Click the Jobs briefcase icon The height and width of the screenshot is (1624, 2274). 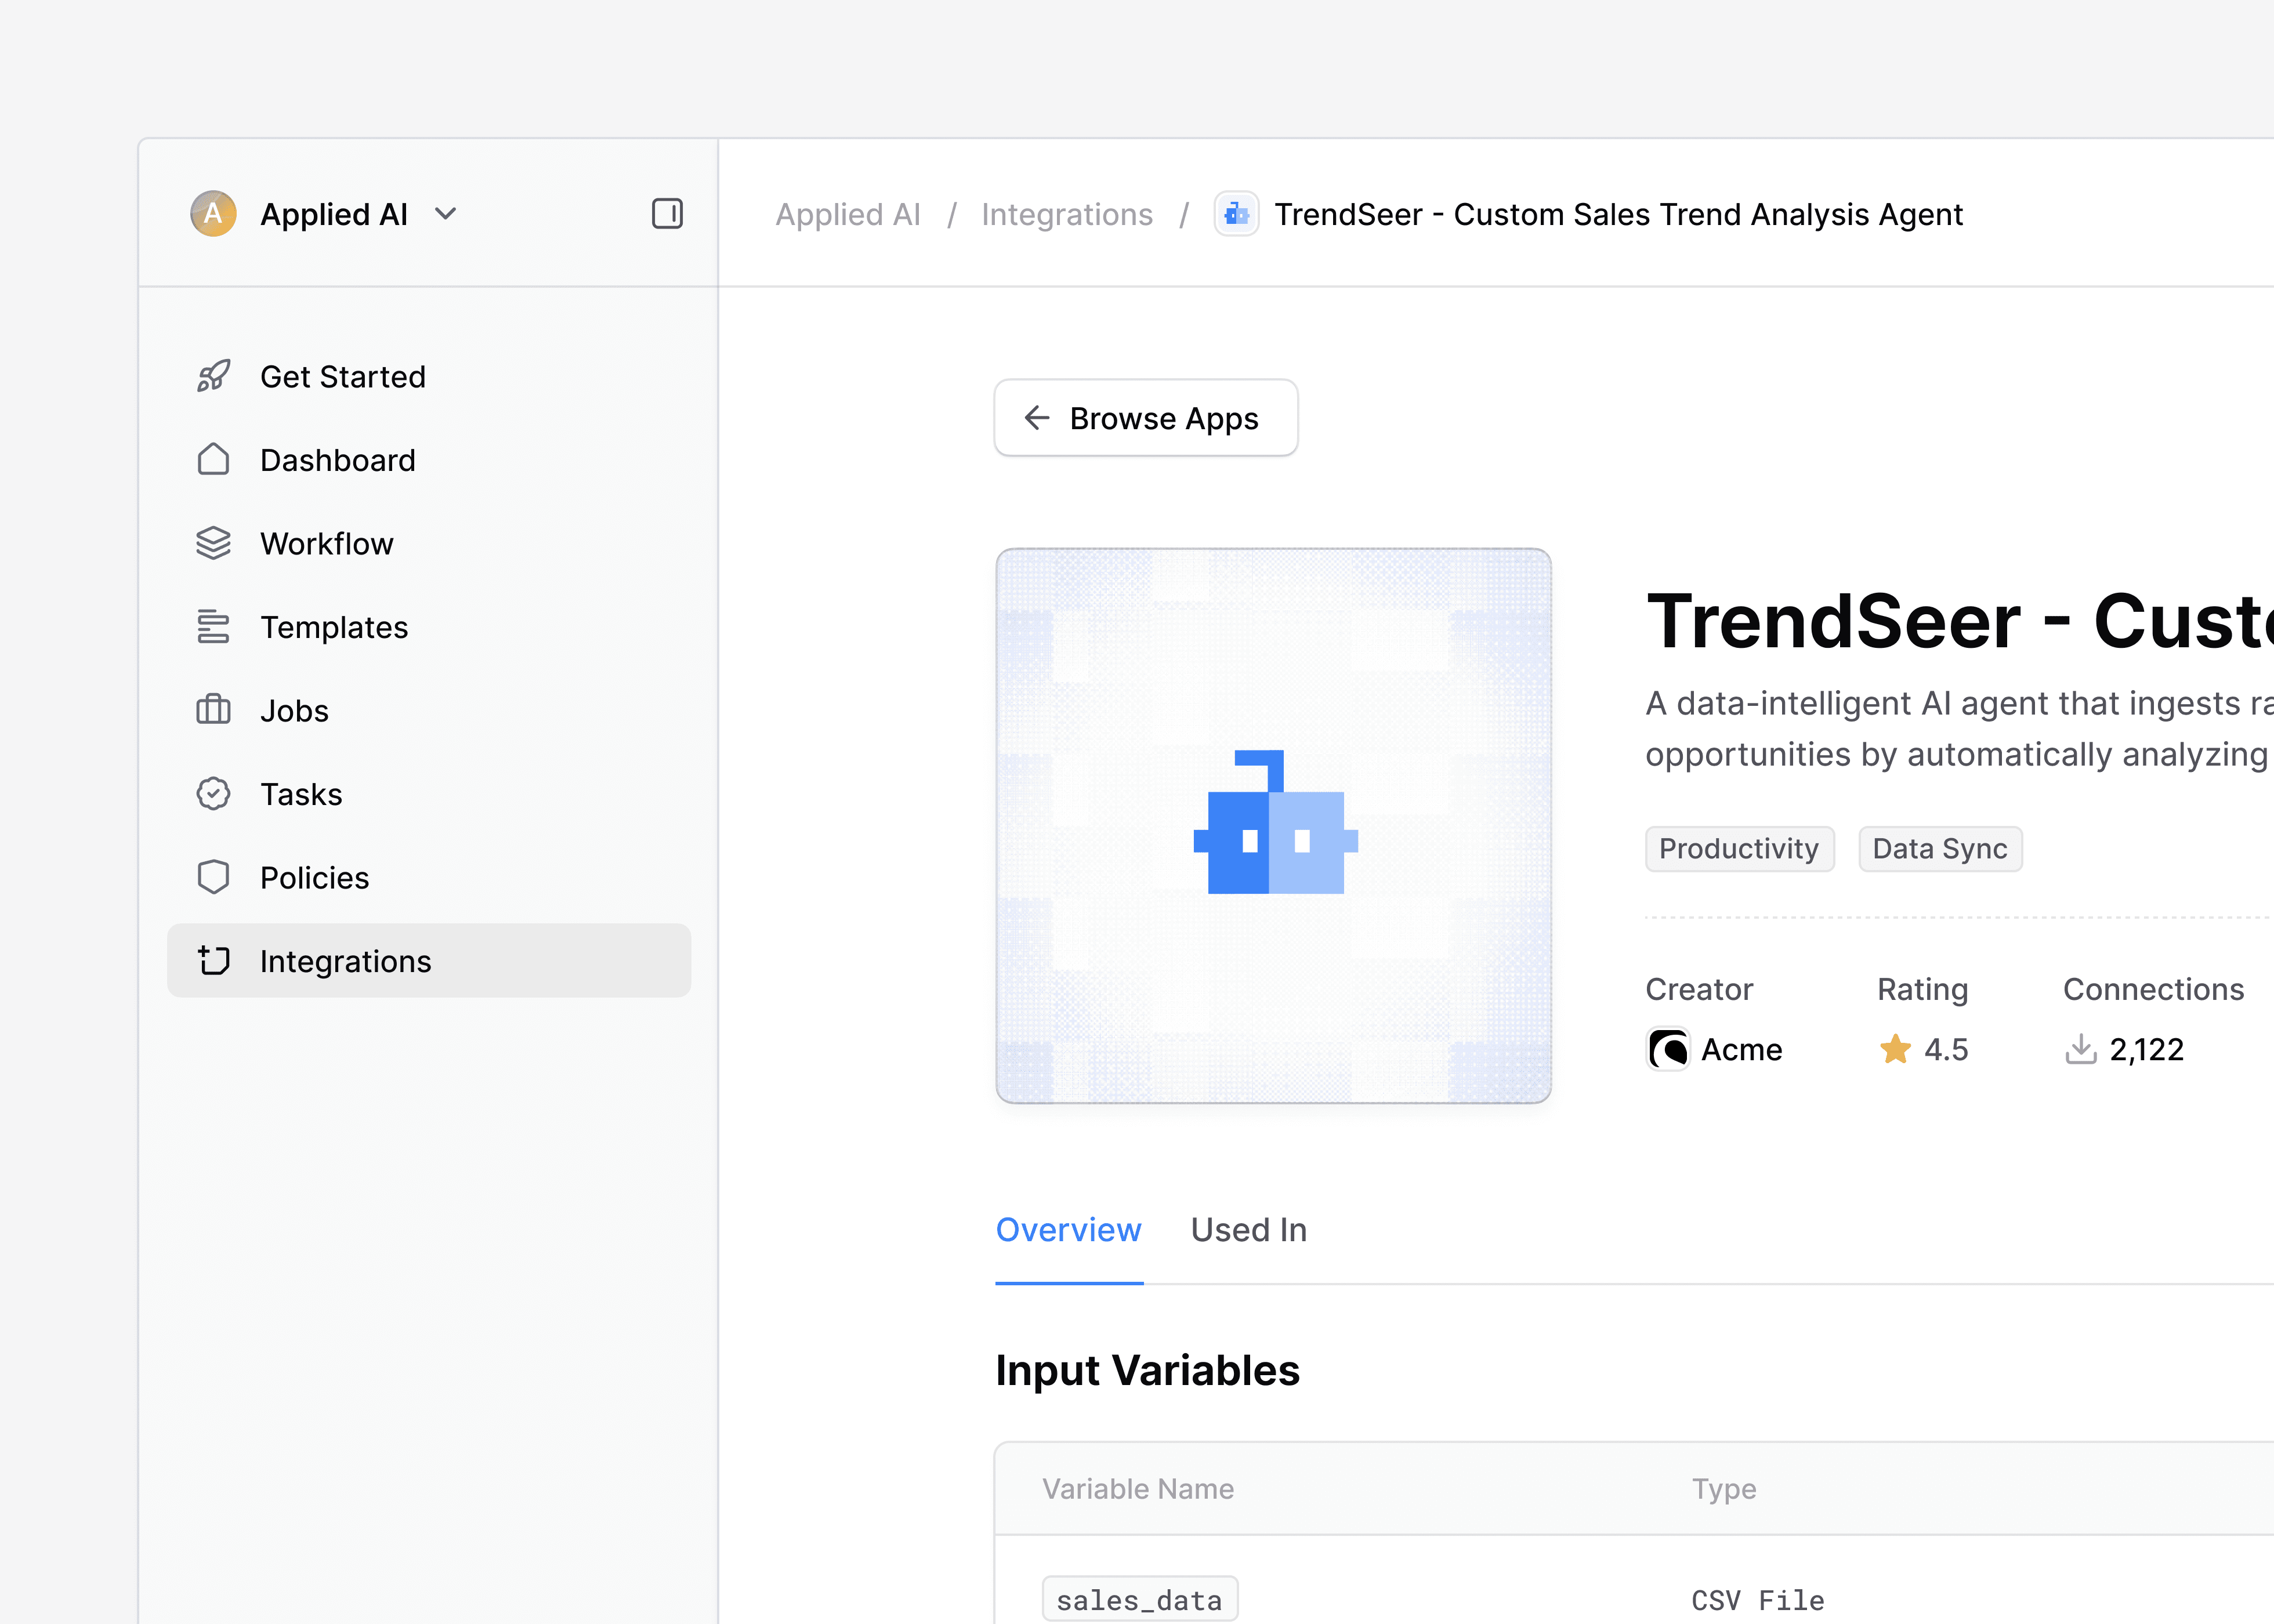[213, 711]
